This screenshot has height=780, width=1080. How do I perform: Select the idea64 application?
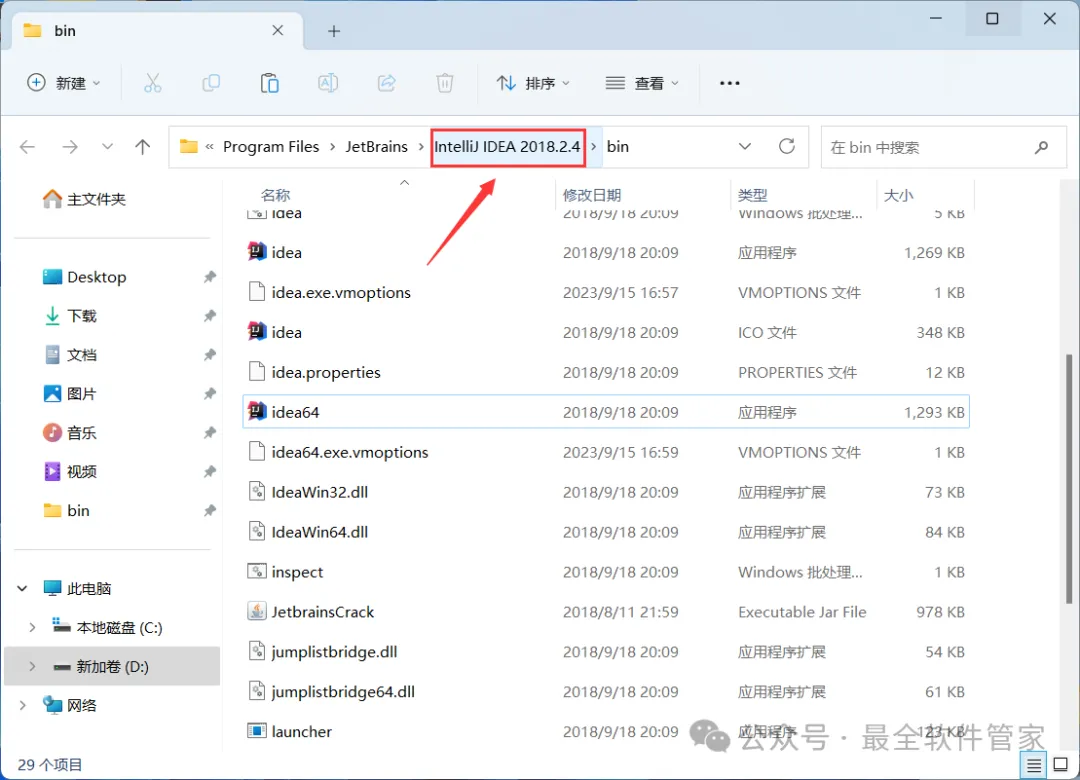click(606, 412)
